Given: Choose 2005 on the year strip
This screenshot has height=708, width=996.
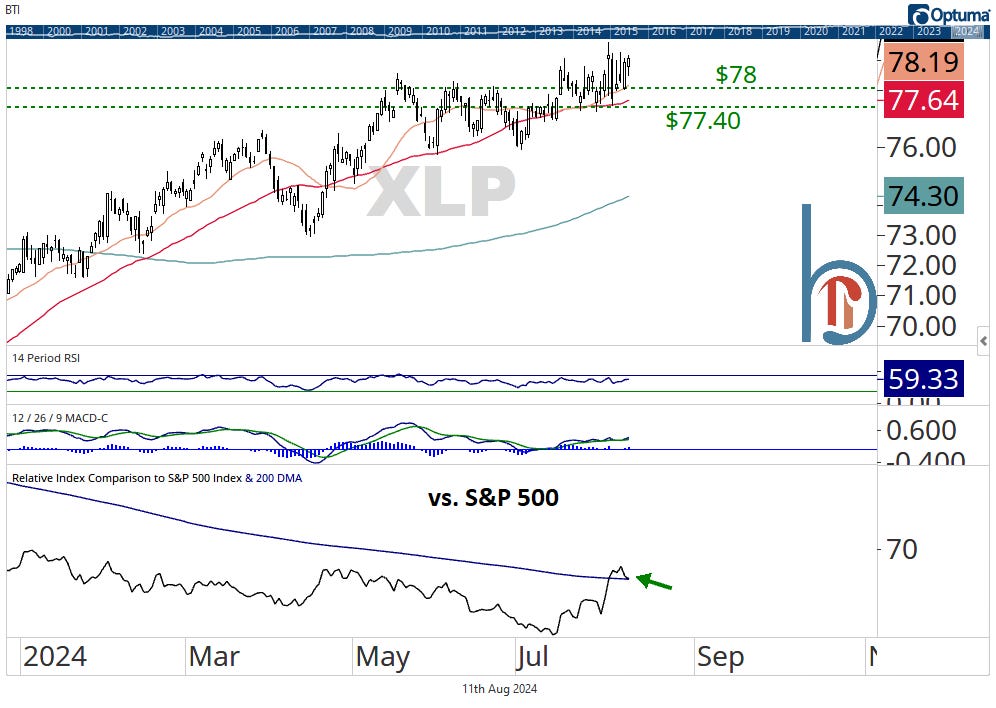Looking at the screenshot, I should pyautogui.click(x=249, y=31).
